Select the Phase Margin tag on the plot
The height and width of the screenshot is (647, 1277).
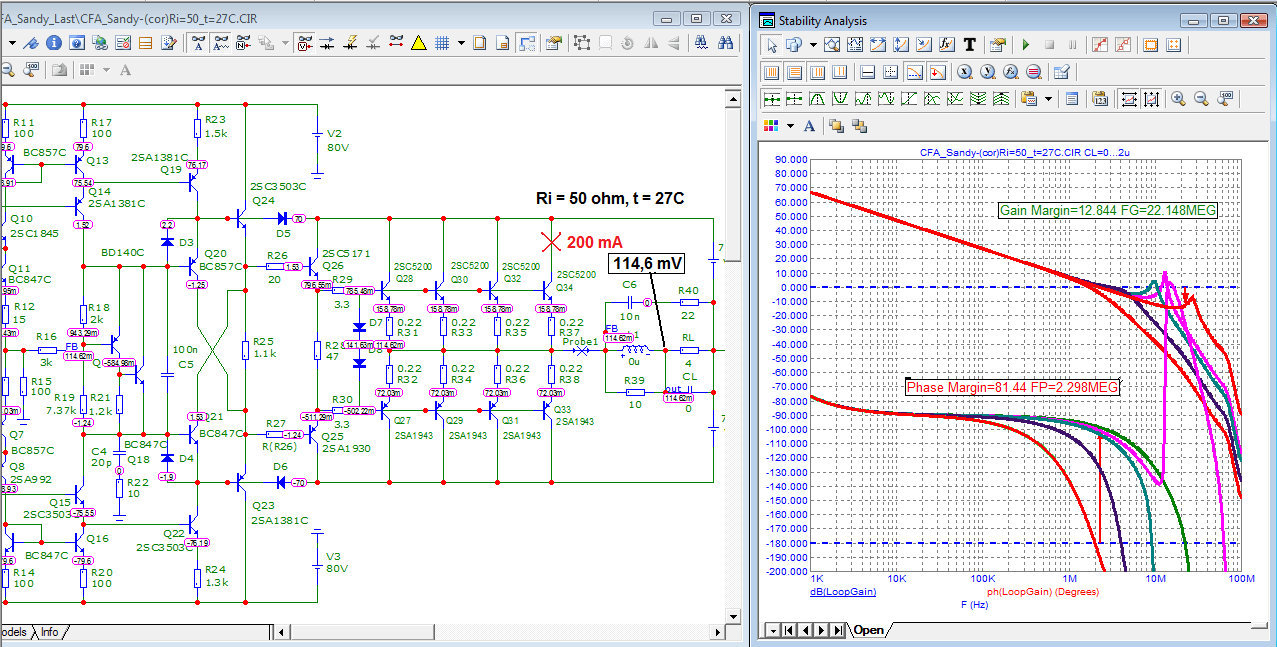(1012, 387)
